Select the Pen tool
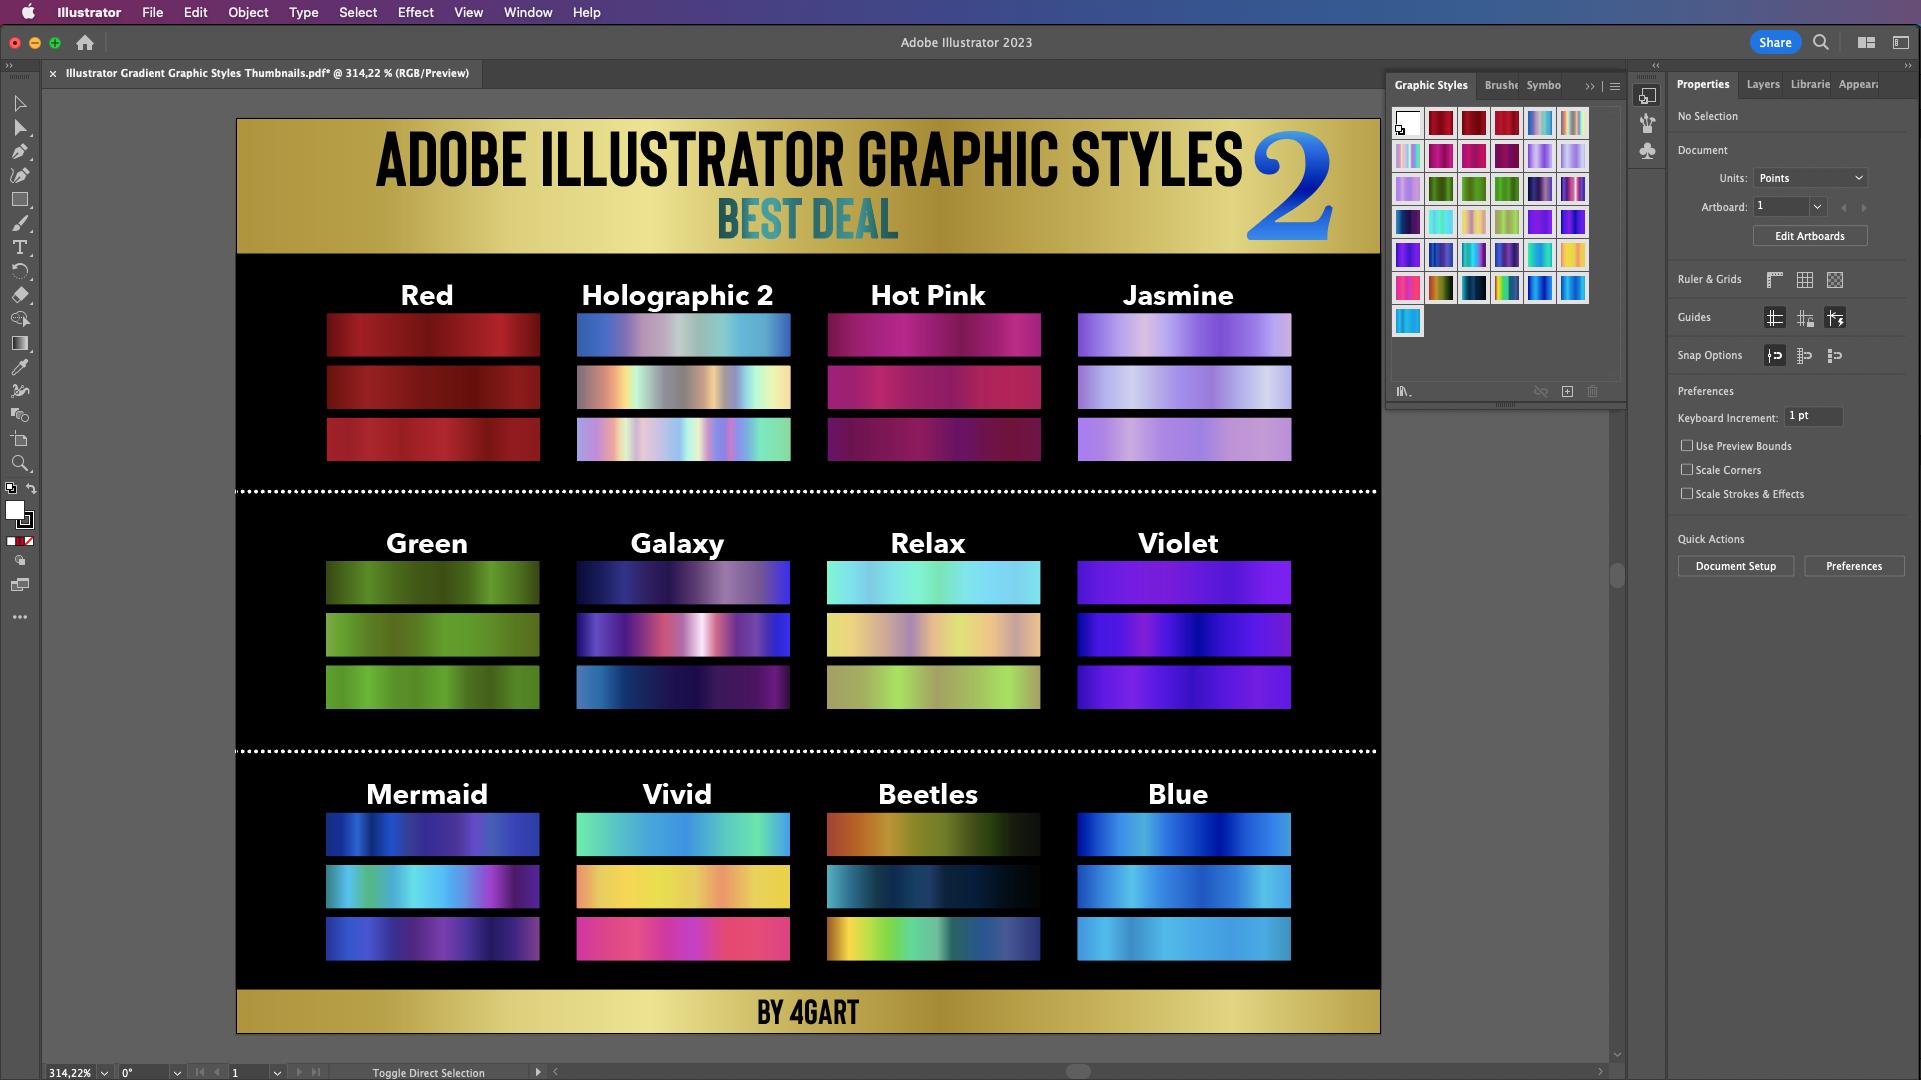The image size is (1921, 1080). coord(20,149)
